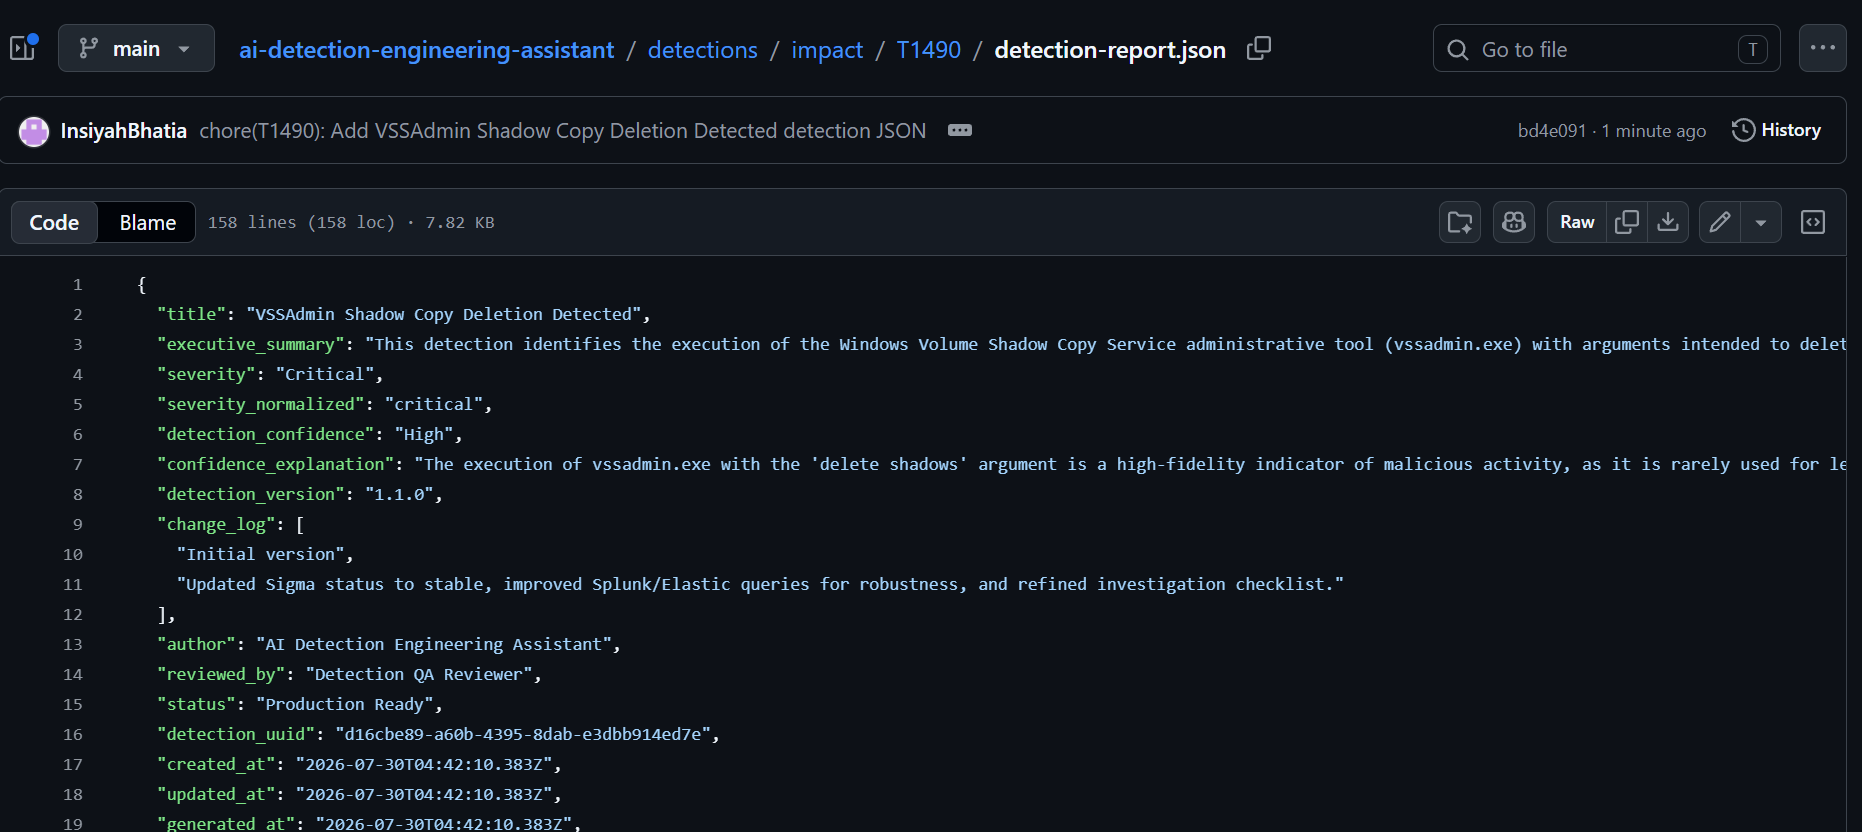Open the main branch dropdown
Screen dimensions: 1862x832
(x=136, y=48)
